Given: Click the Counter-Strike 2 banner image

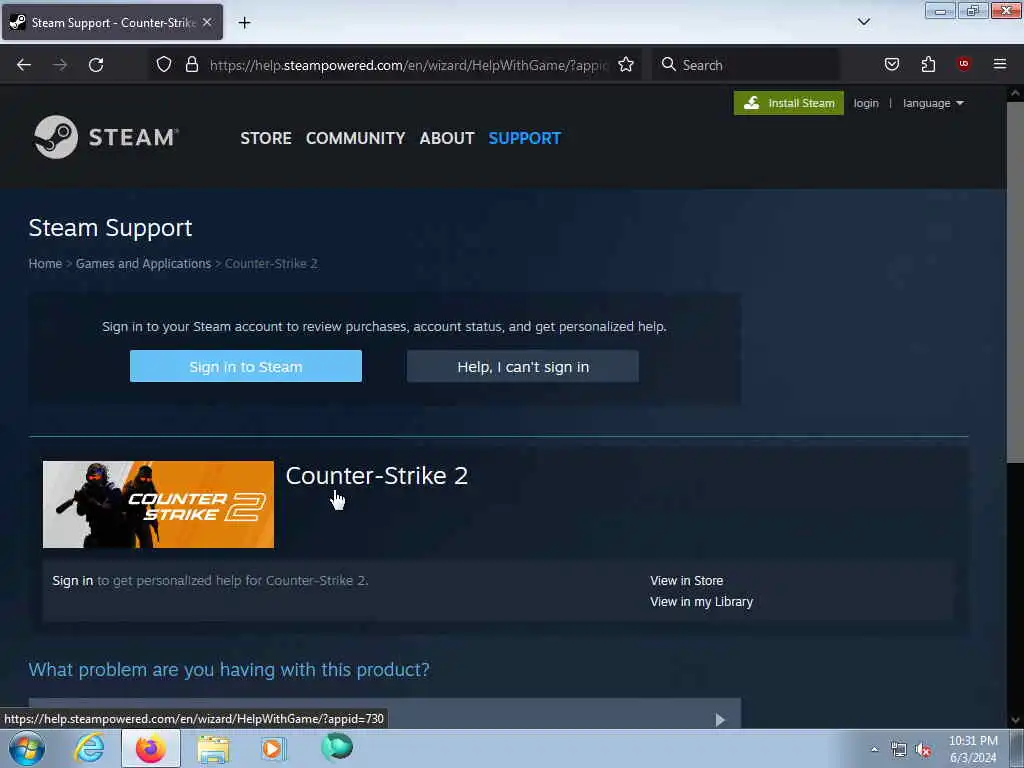Looking at the screenshot, I should pyautogui.click(x=158, y=504).
